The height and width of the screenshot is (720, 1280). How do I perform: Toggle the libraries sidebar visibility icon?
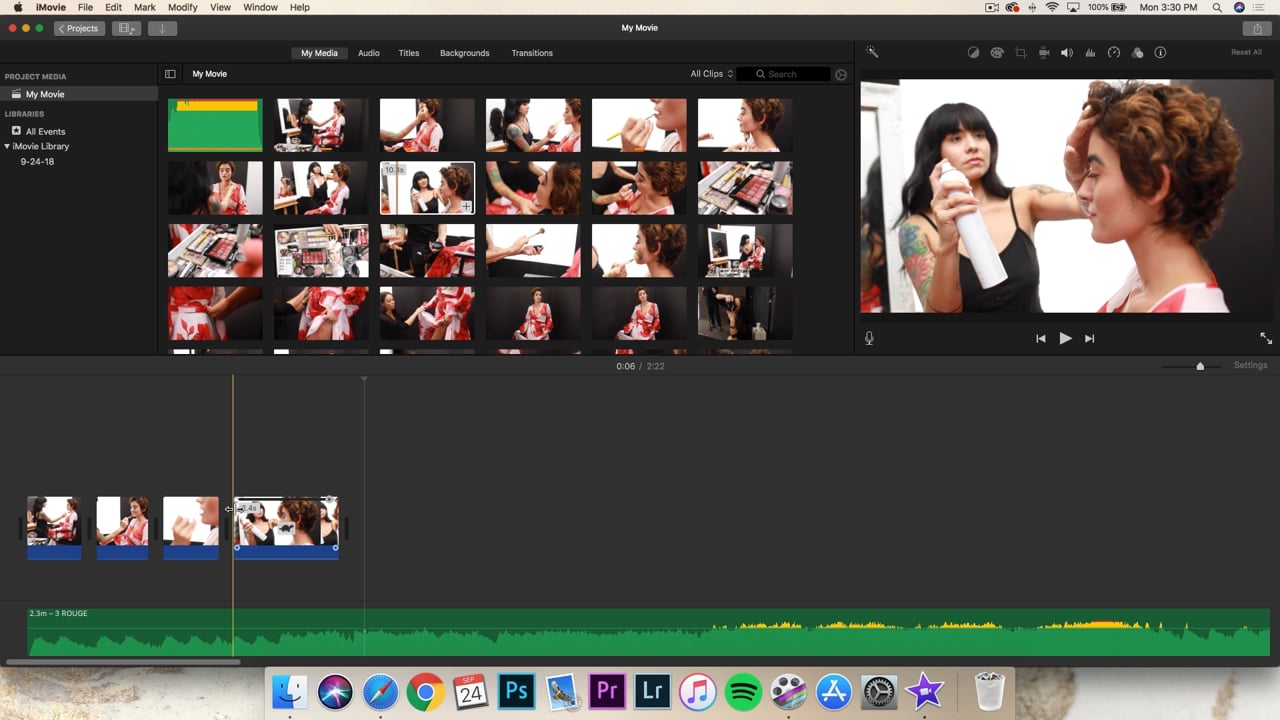[170, 74]
